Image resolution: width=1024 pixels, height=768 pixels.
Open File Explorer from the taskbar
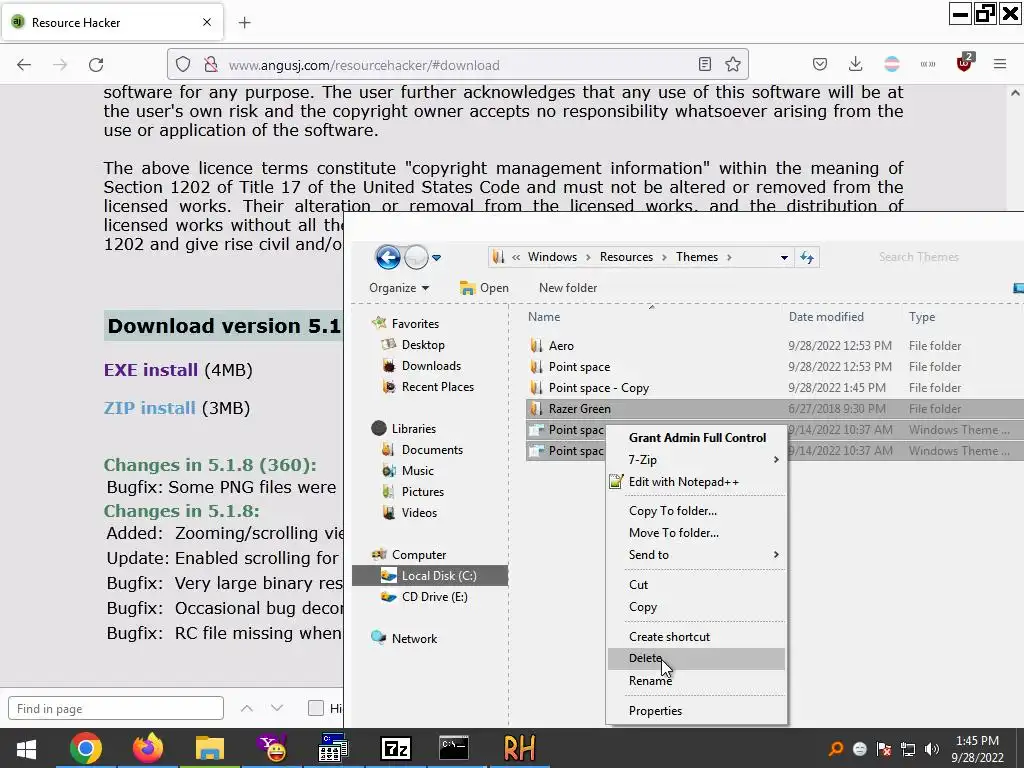[210, 748]
